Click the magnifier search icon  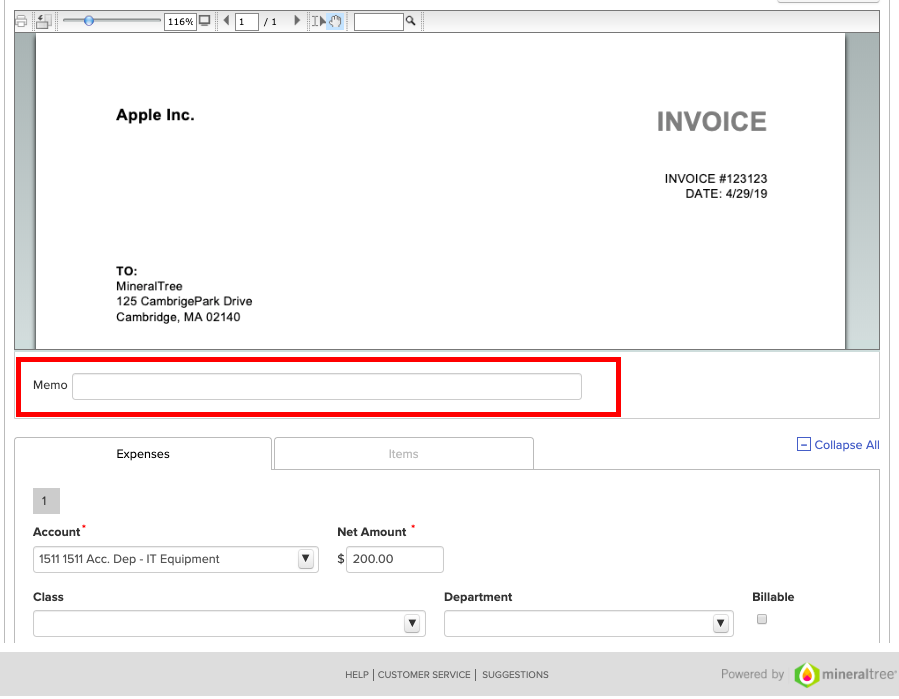411,21
